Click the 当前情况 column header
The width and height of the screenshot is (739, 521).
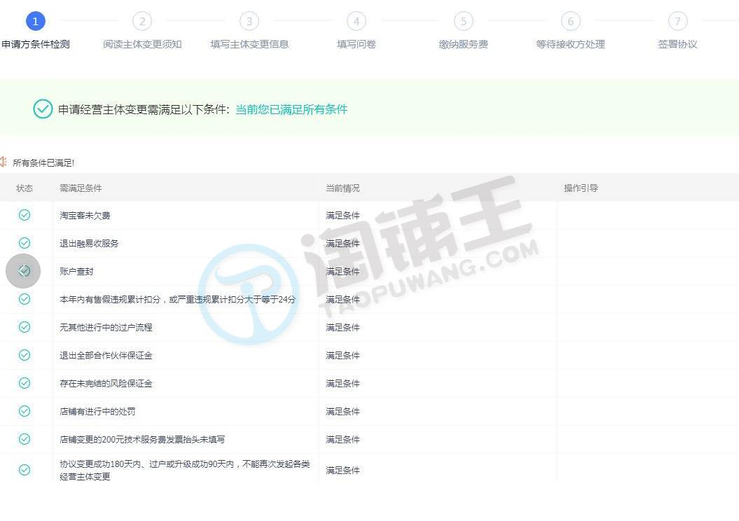pyautogui.click(x=342, y=188)
